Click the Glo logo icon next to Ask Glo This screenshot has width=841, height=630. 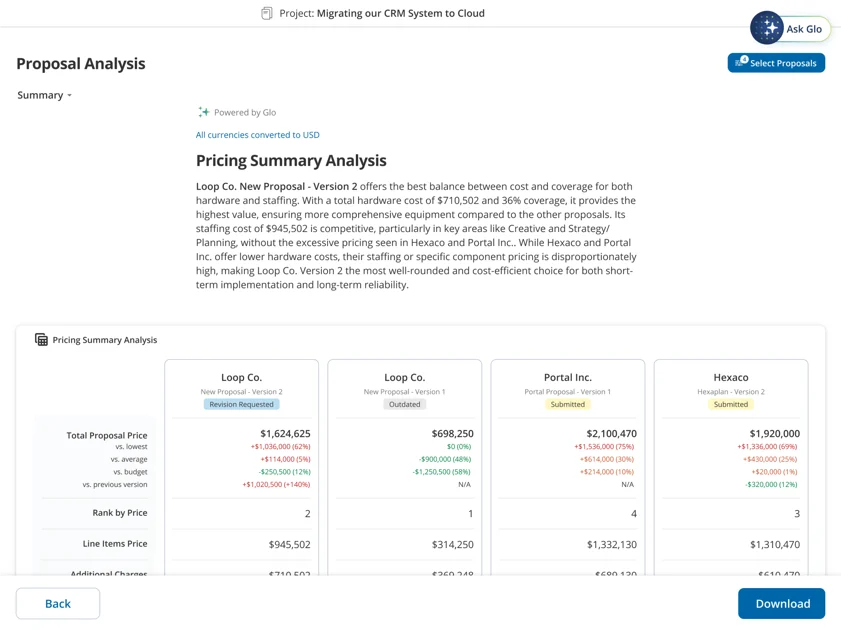pyautogui.click(x=767, y=28)
